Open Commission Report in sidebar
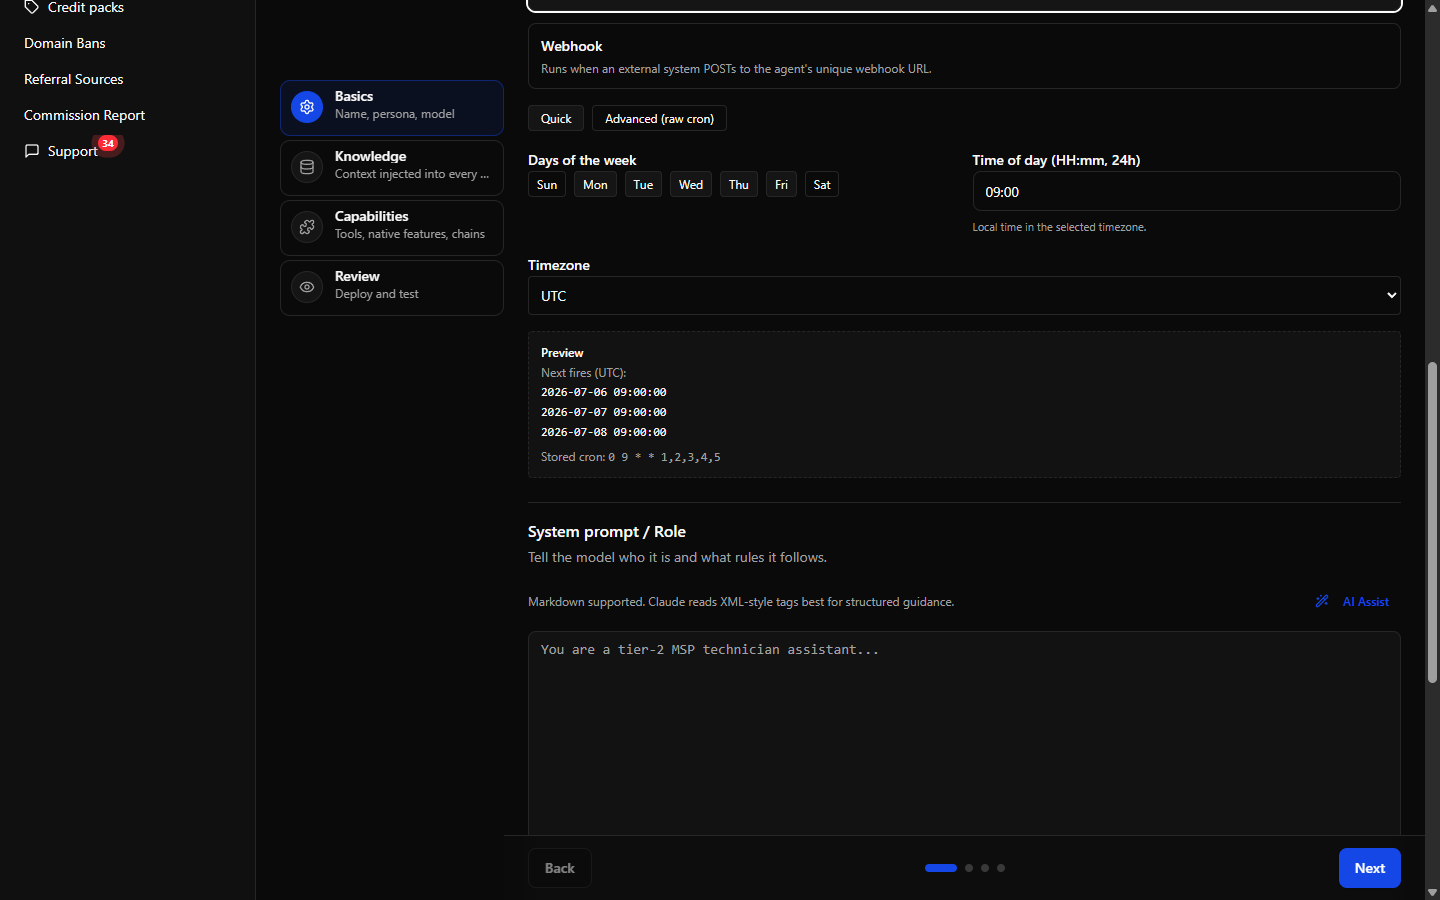 (85, 115)
